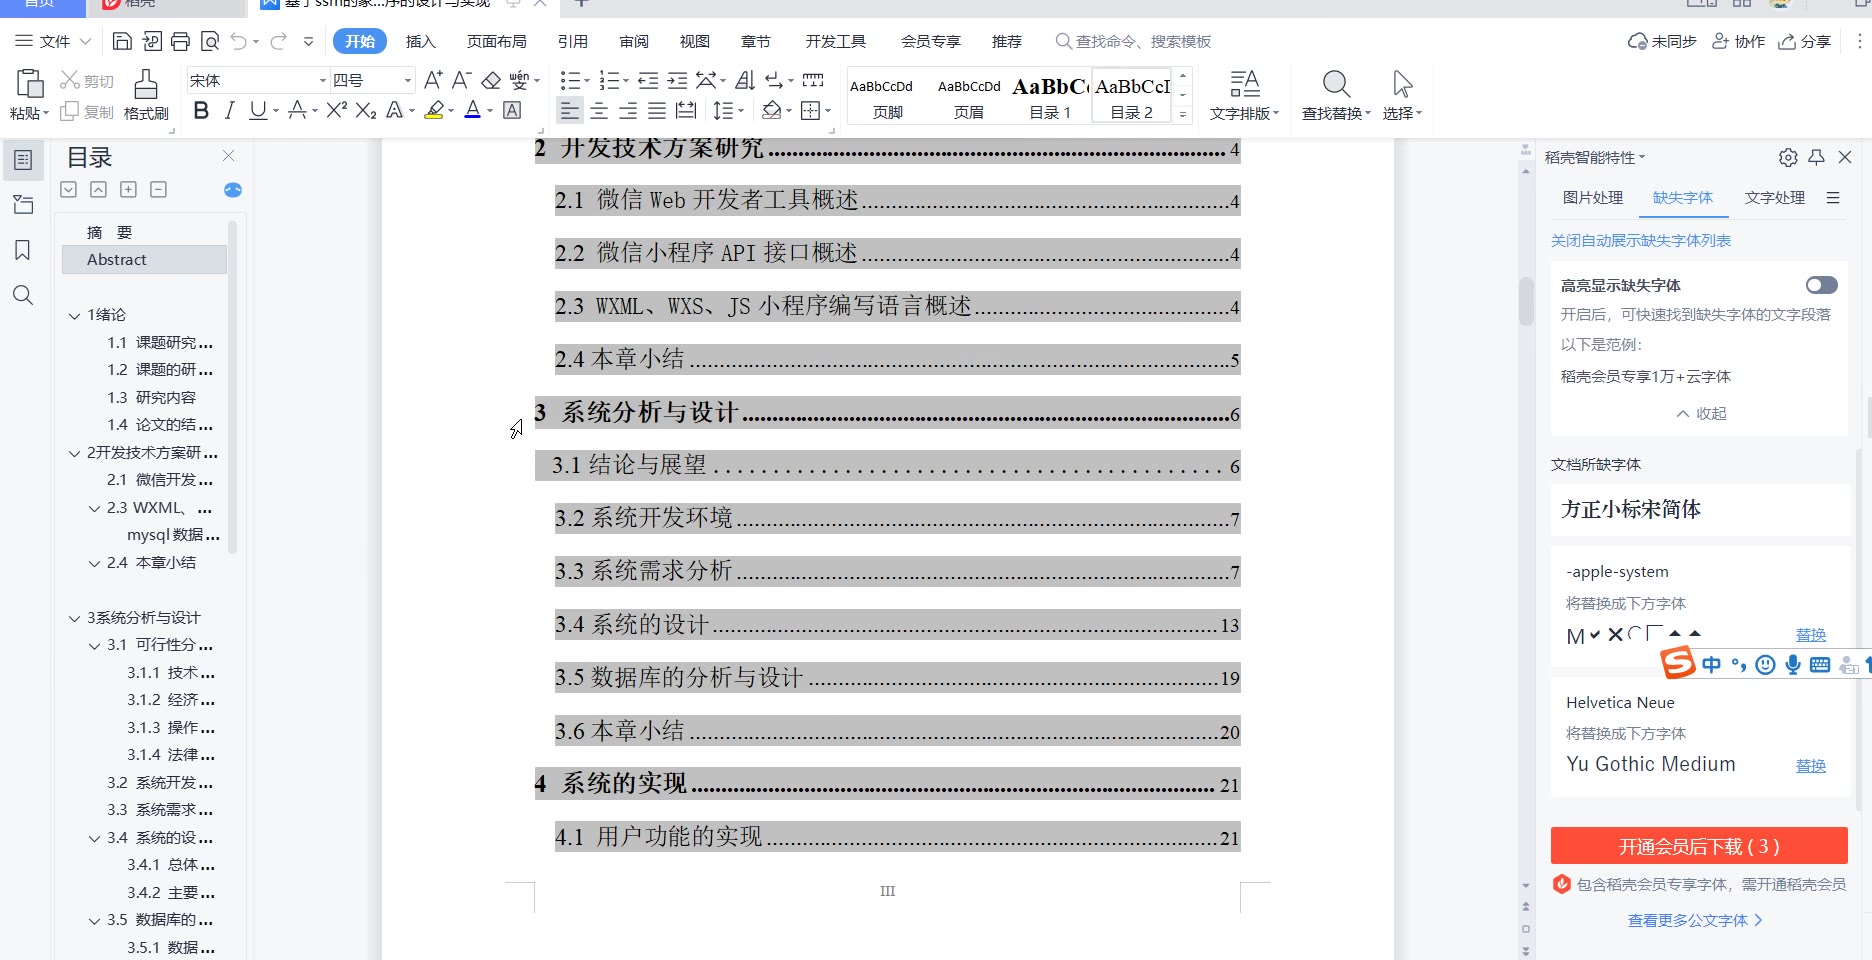Select the 页眉 style thumbnail
The width and height of the screenshot is (1872, 960).
tap(969, 97)
